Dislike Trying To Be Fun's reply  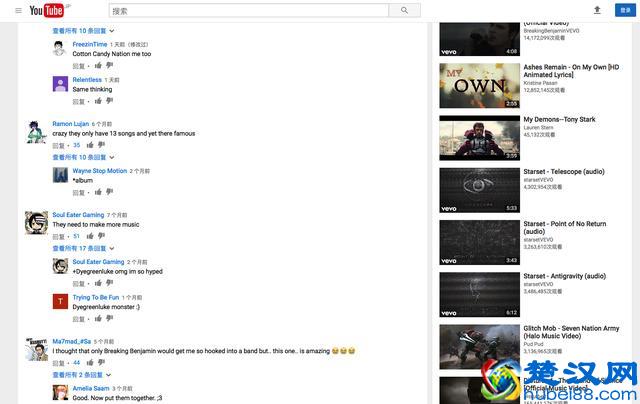coord(109,318)
